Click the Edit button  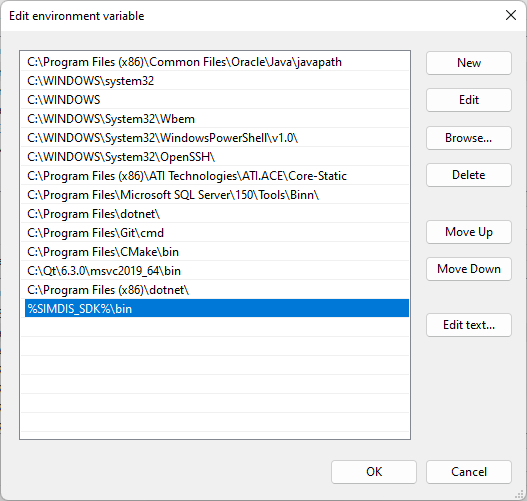469,100
